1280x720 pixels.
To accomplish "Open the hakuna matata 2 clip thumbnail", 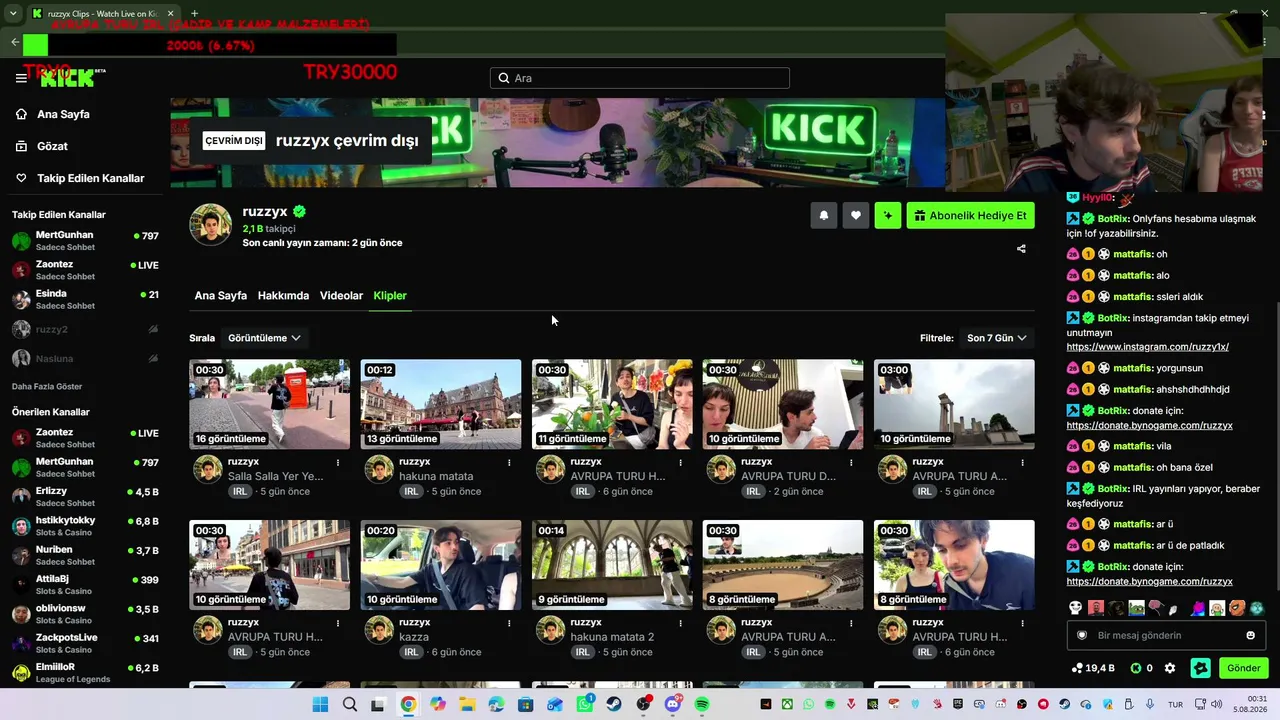I will [x=612, y=565].
